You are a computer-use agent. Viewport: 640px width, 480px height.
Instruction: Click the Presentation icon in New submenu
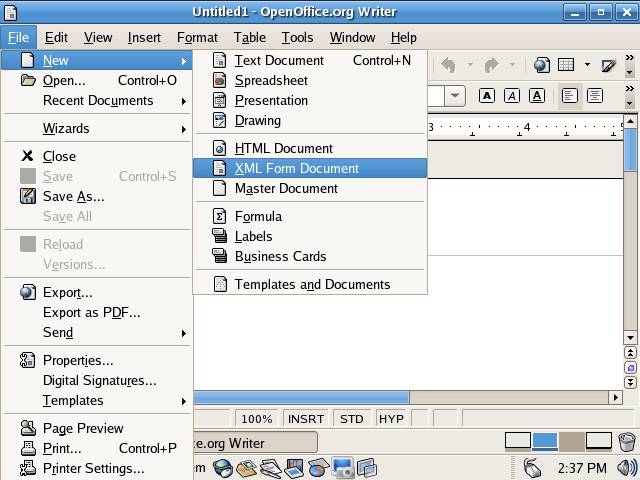[220, 100]
